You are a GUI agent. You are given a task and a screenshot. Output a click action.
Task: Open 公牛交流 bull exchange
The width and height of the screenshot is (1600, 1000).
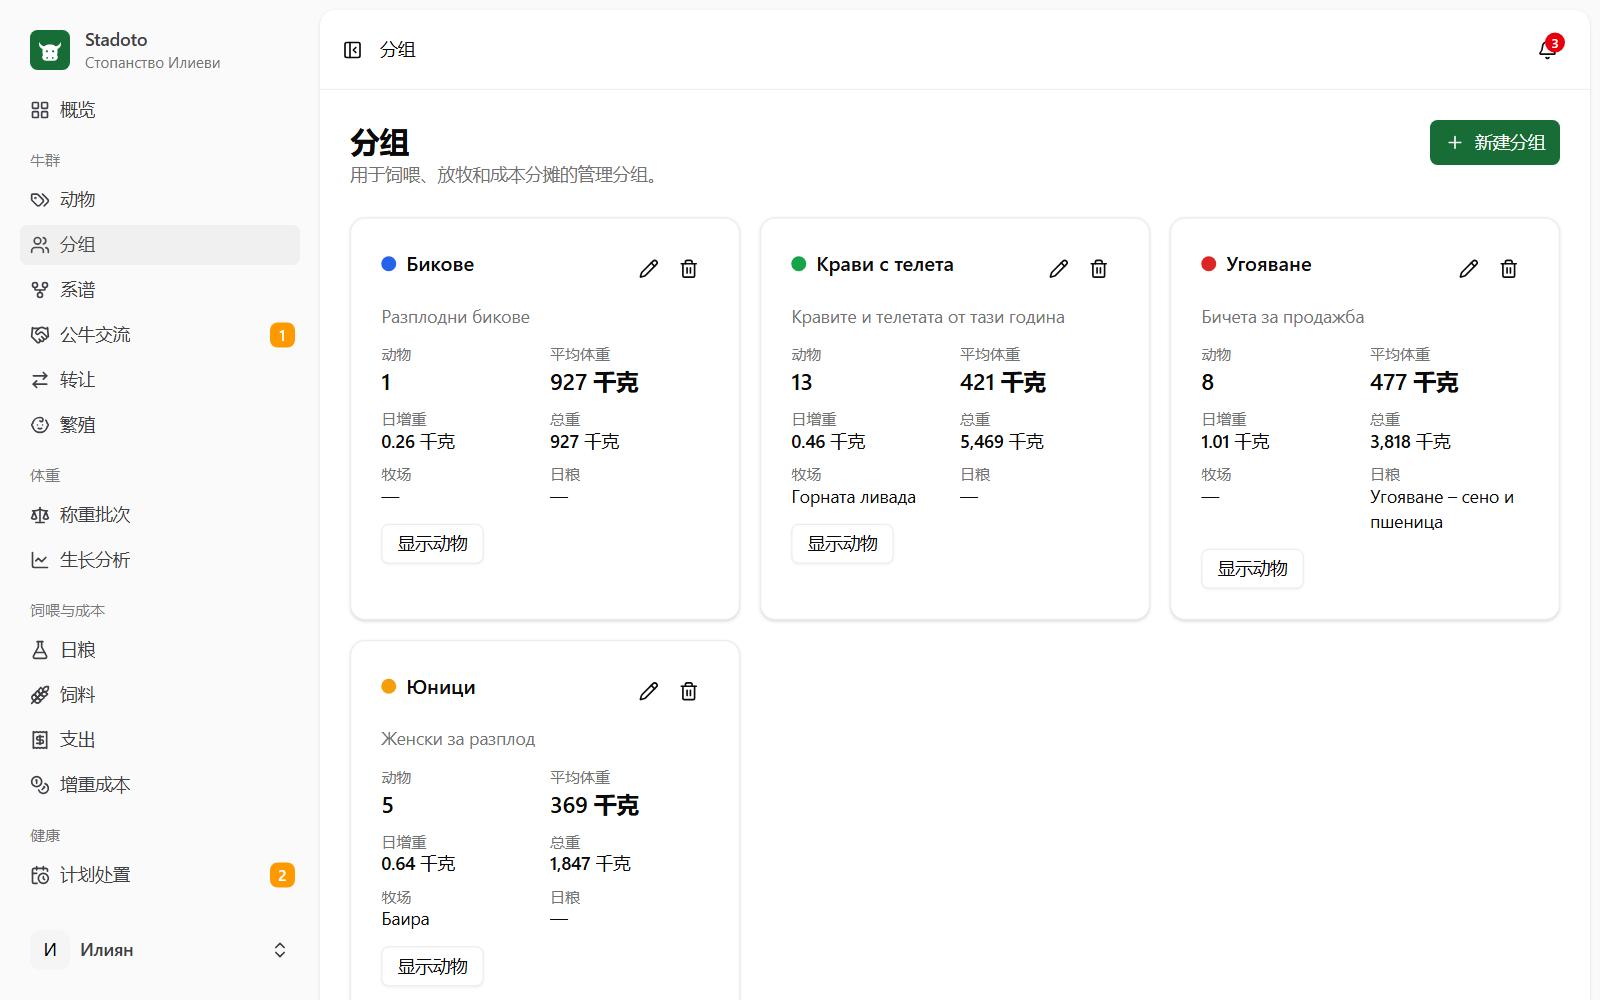click(160, 335)
